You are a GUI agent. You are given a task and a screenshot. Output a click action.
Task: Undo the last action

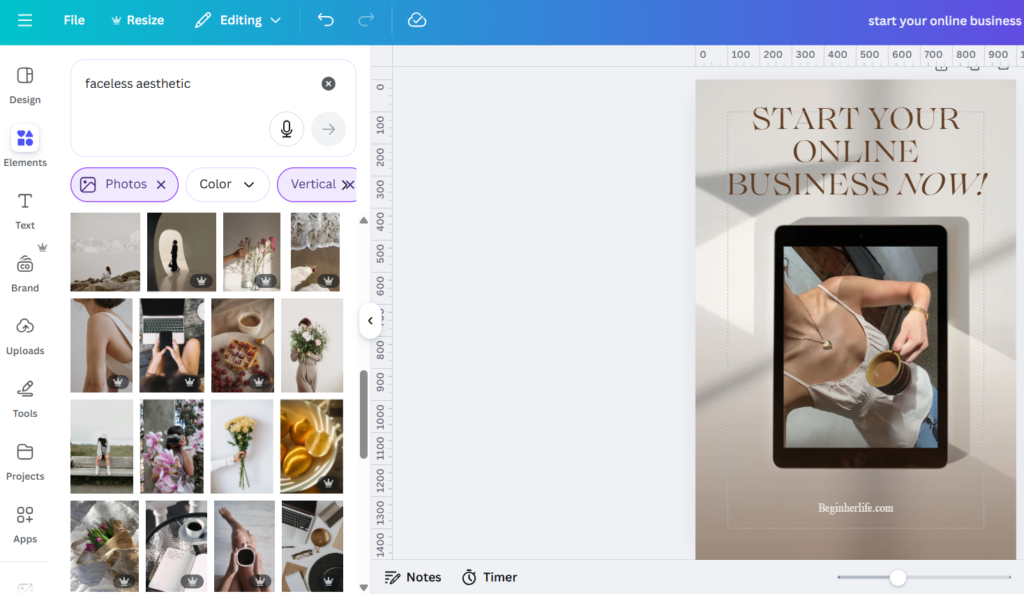coord(325,20)
